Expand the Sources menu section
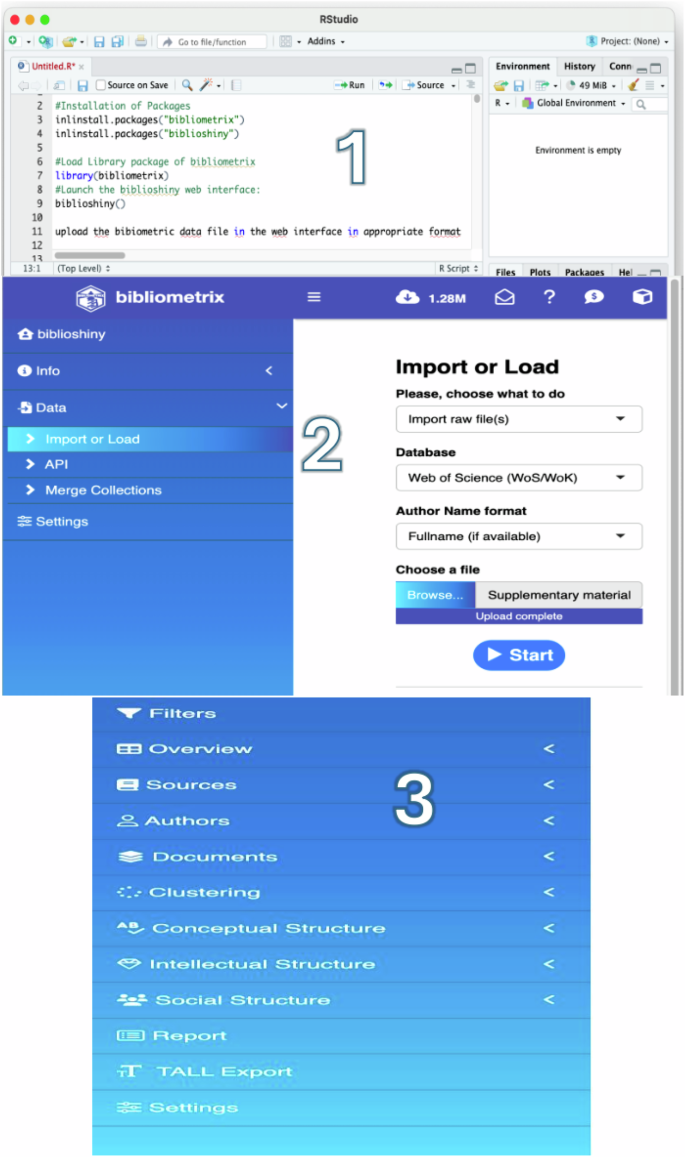 (341, 785)
